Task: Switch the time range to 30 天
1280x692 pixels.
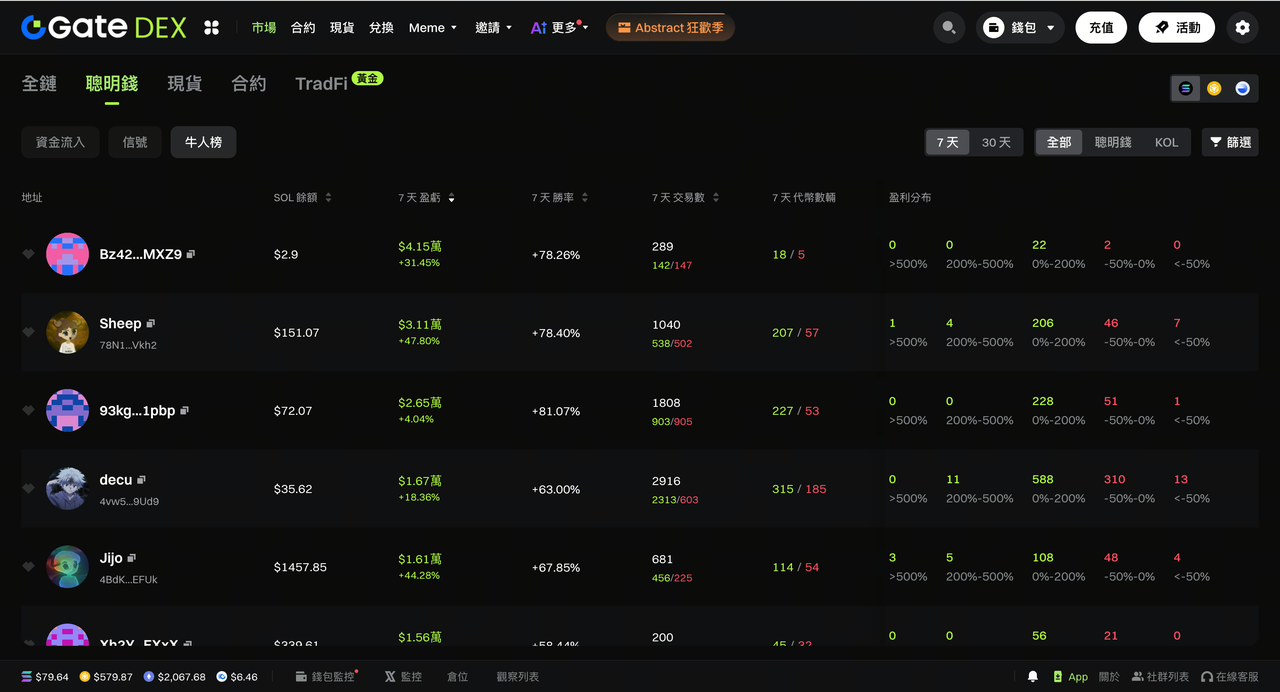Action: 996,142
